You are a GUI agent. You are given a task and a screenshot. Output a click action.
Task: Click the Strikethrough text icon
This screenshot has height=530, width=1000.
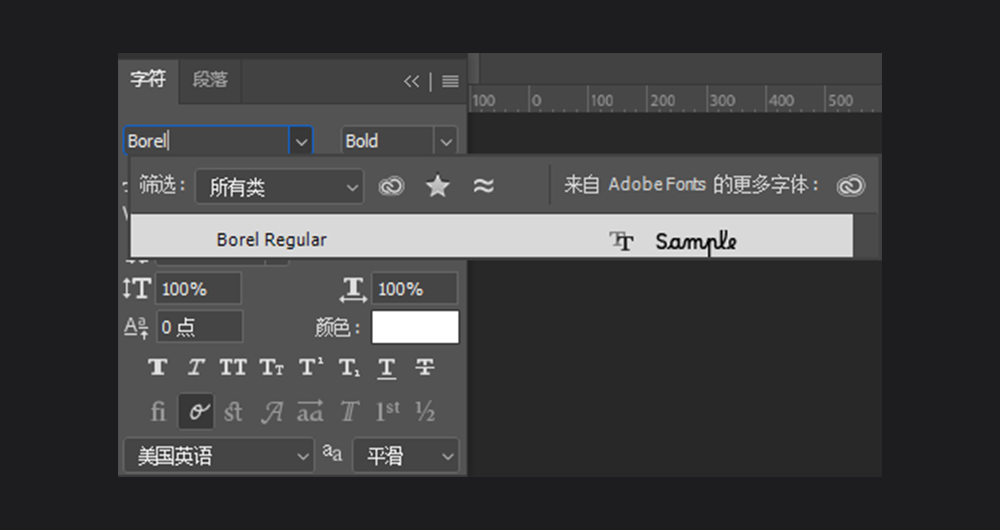click(425, 368)
